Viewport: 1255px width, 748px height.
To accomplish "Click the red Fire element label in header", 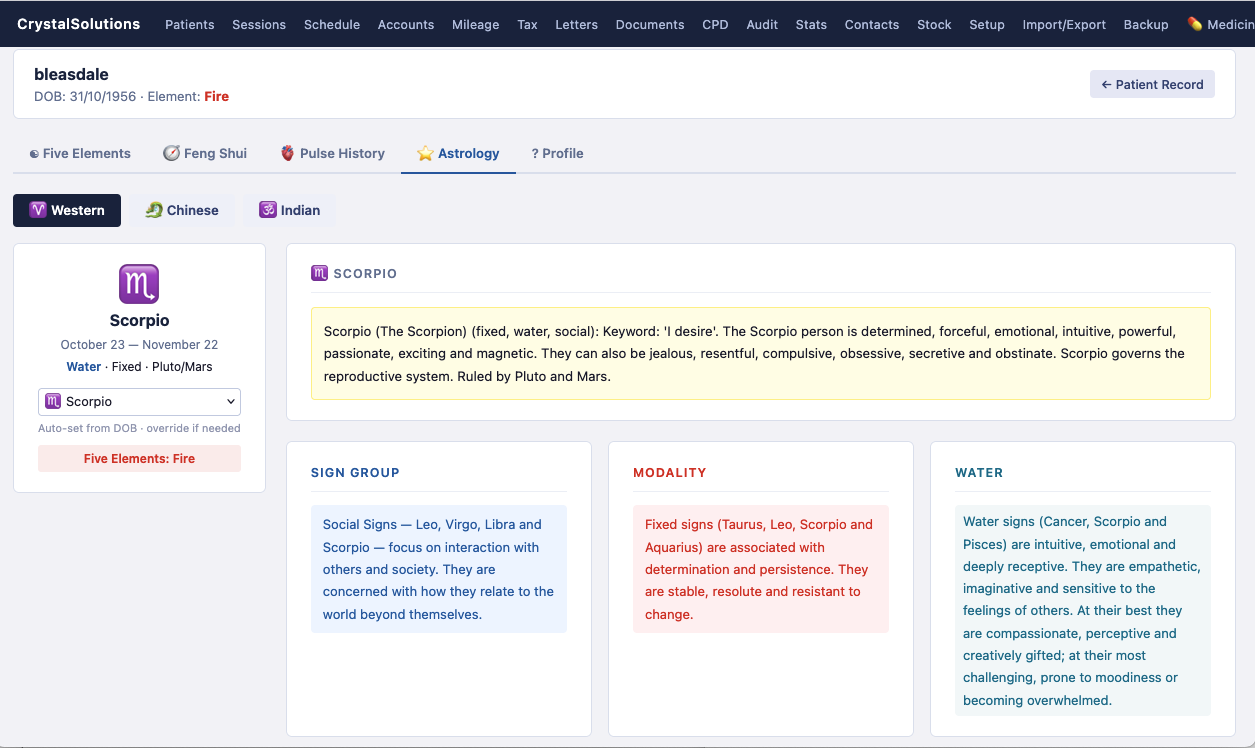I will point(216,97).
